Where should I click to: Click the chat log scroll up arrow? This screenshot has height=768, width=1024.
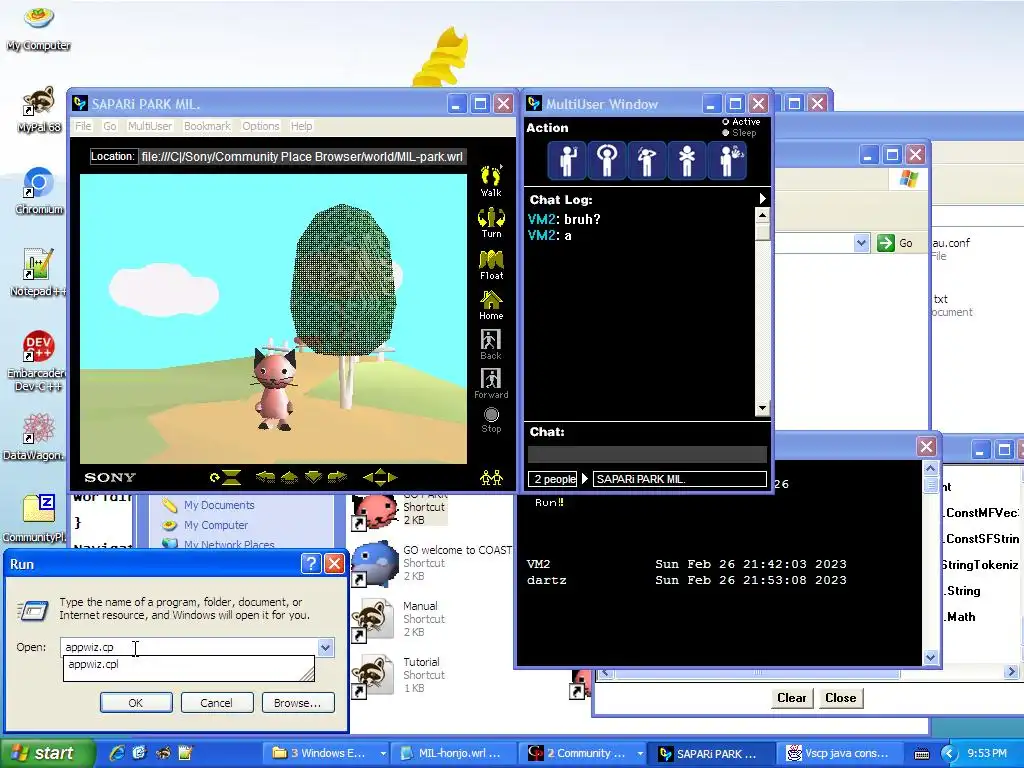pos(762,214)
